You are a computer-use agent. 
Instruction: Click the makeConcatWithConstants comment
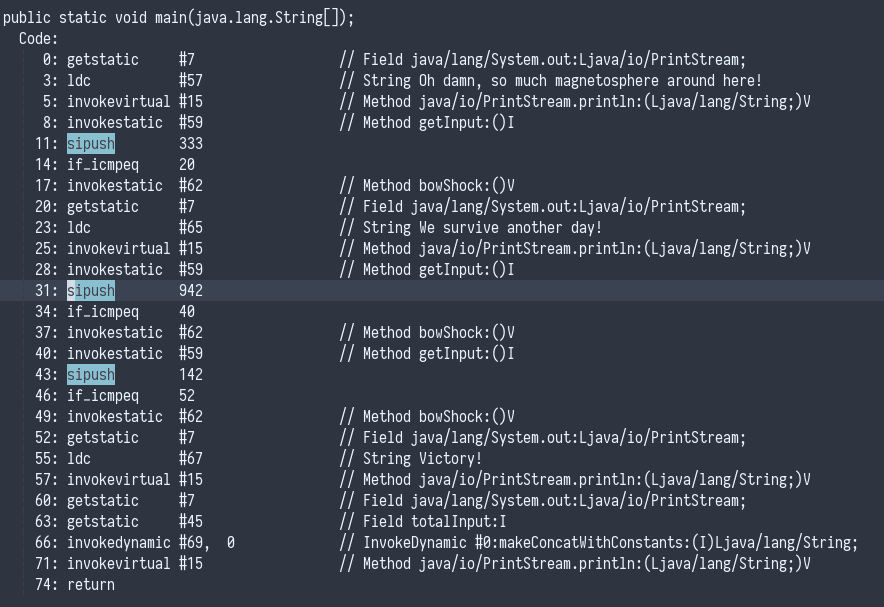point(598,542)
